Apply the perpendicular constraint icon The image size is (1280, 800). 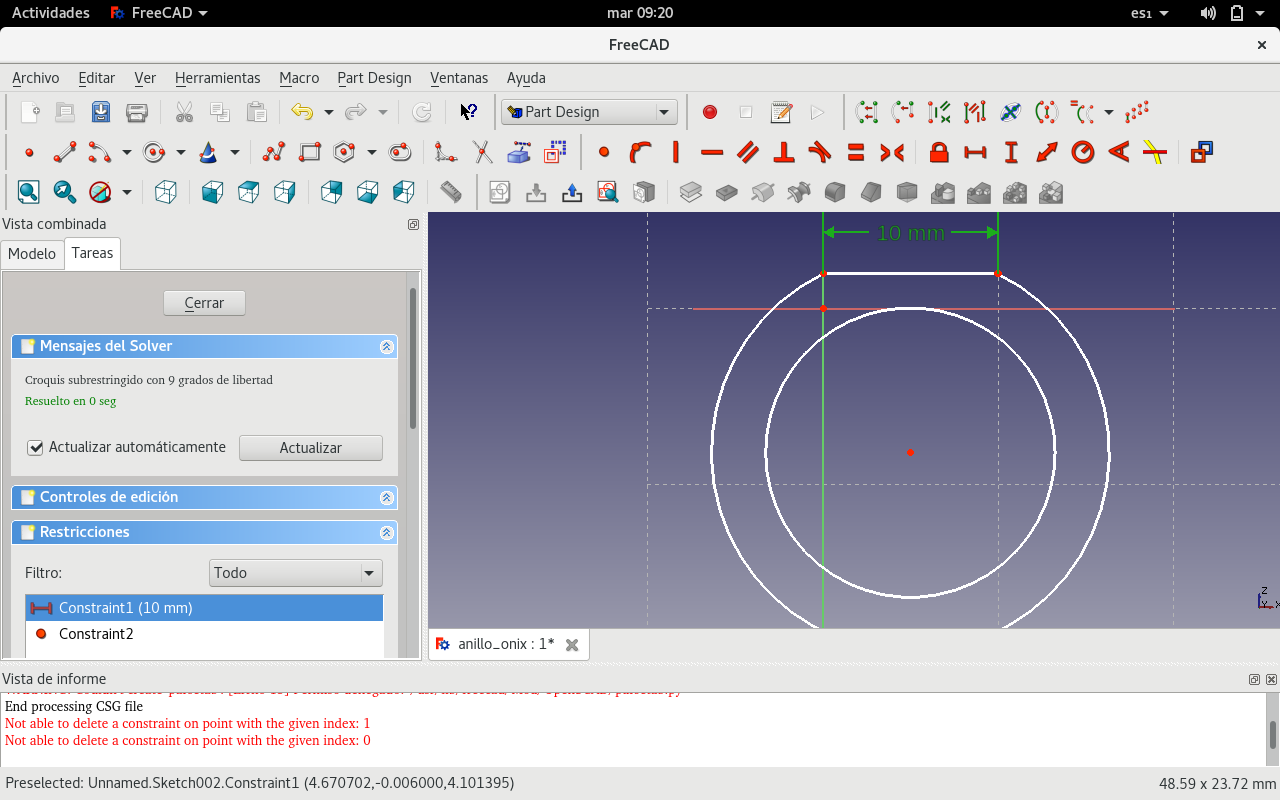(x=784, y=152)
